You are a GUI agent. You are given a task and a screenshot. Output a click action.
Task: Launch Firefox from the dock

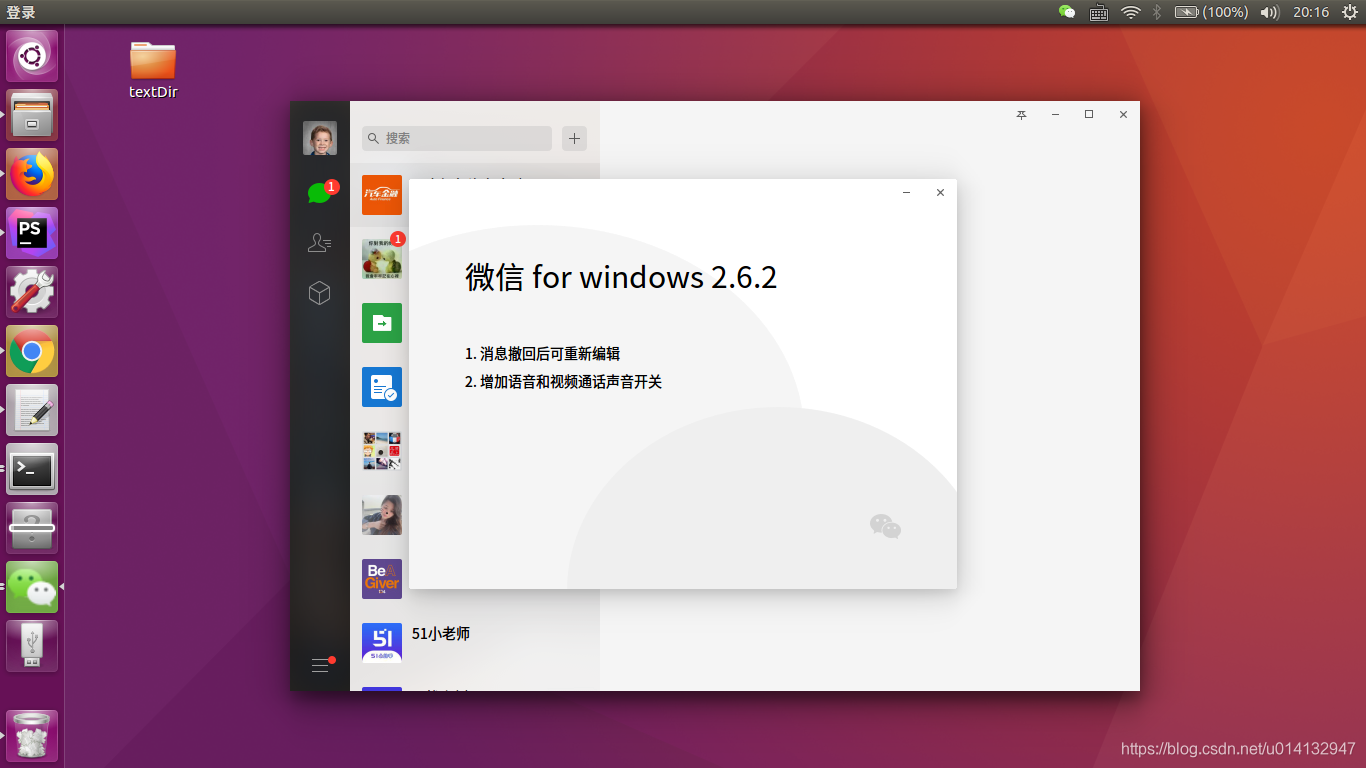(32, 174)
